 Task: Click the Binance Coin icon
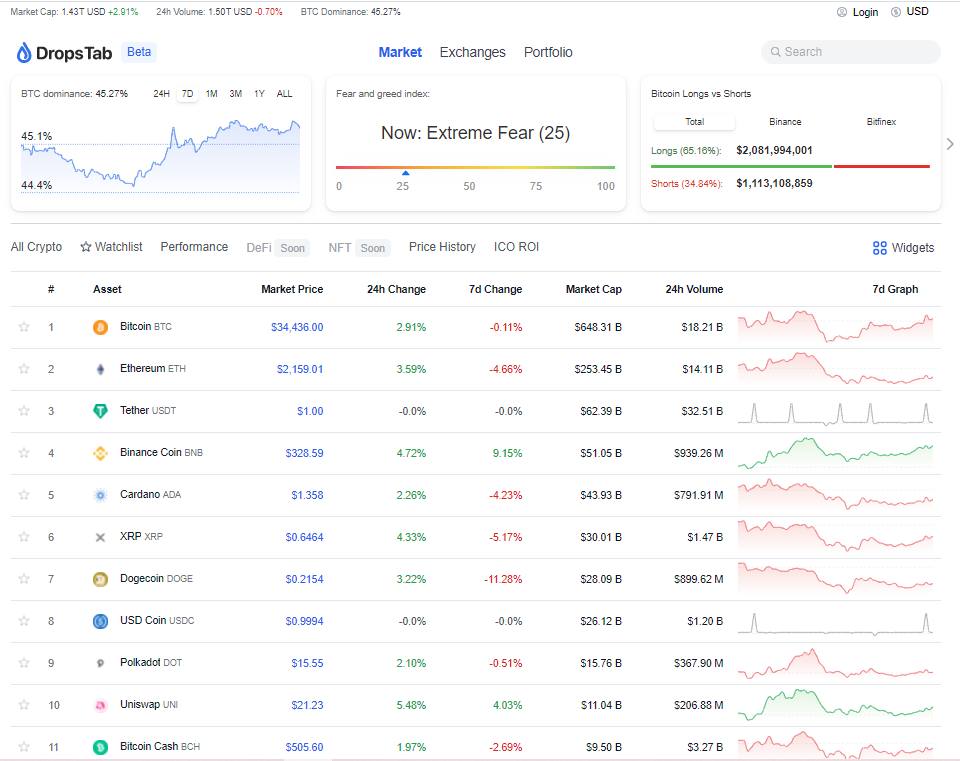coord(100,453)
